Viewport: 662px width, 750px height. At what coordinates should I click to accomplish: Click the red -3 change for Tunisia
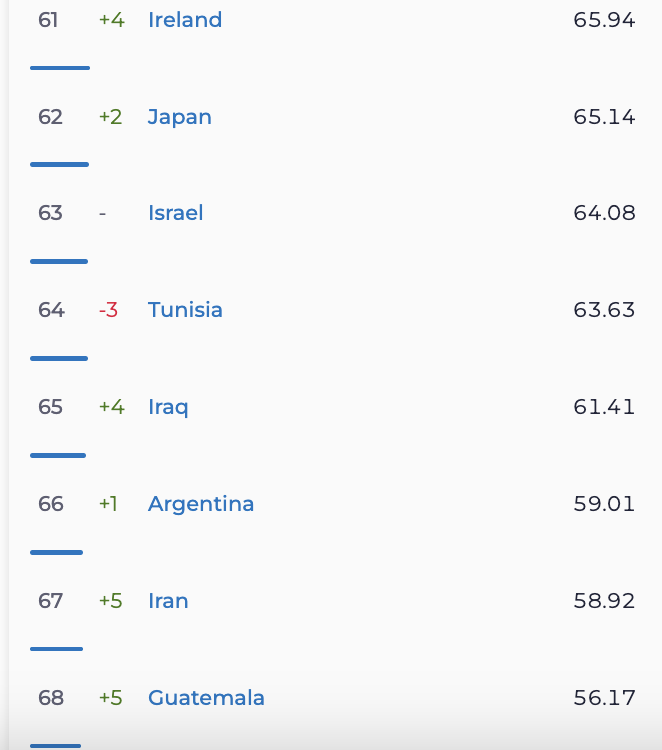[108, 310]
